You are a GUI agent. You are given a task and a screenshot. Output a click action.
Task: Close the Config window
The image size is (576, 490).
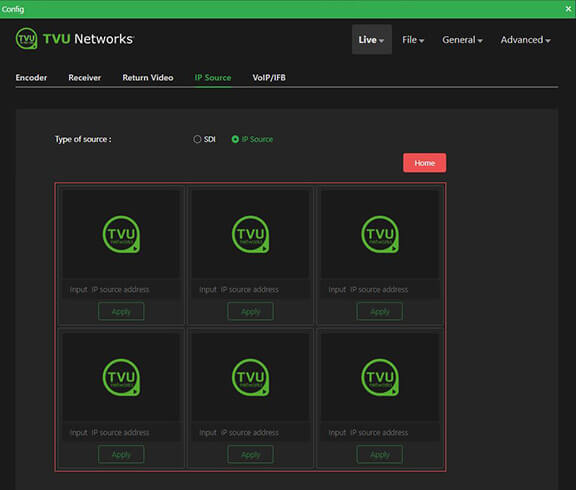(568, 9)
